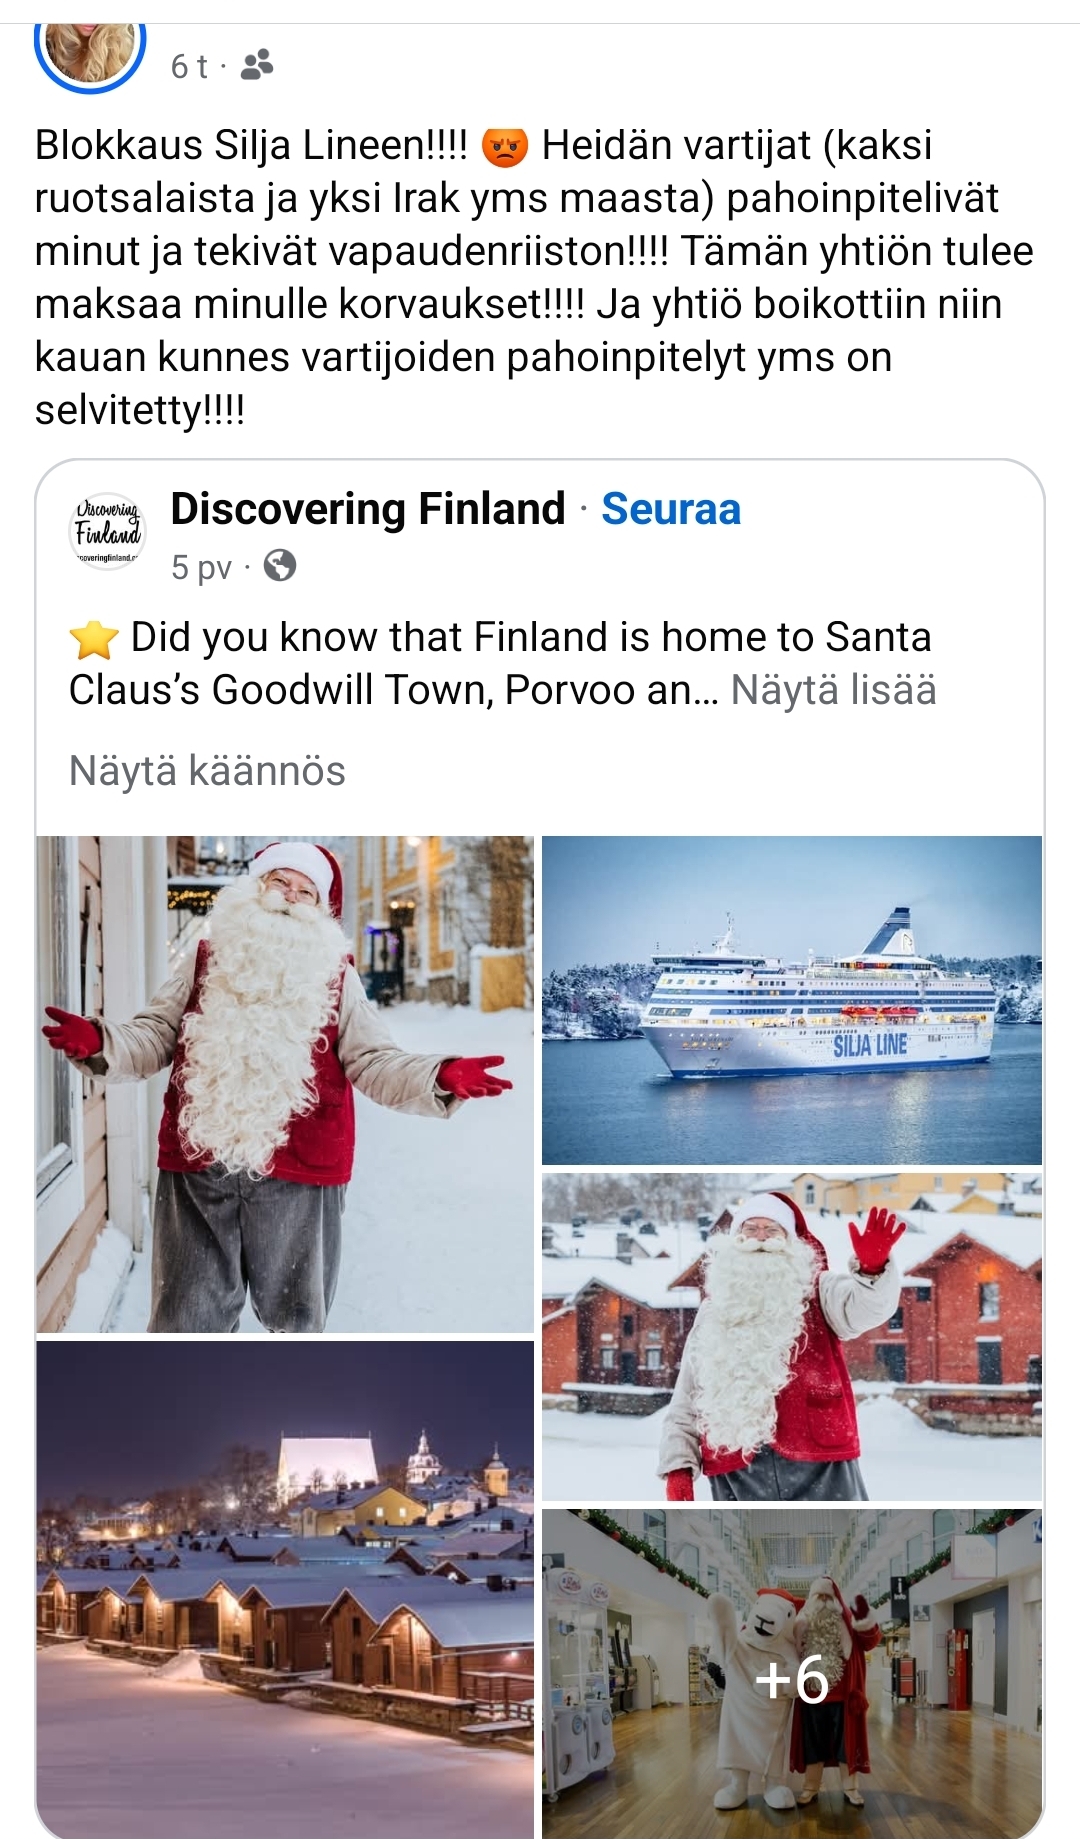
Task: Follow Discovering Finland via Seuraa
Action: coord(671,509)
